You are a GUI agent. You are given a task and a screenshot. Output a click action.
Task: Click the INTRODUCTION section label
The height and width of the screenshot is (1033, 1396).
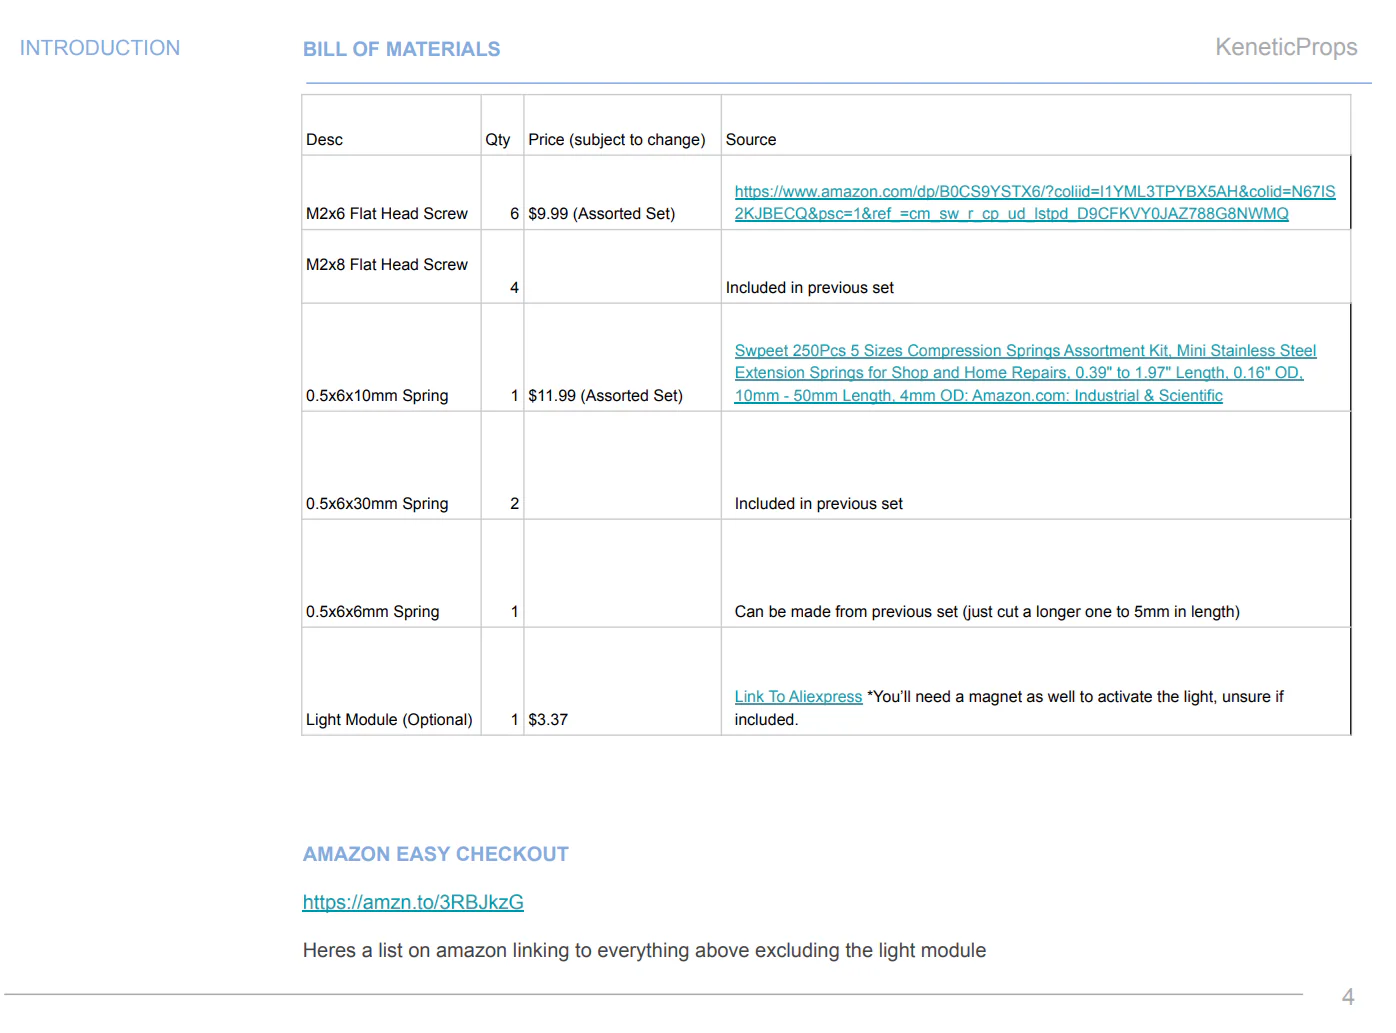click(100, 48)
